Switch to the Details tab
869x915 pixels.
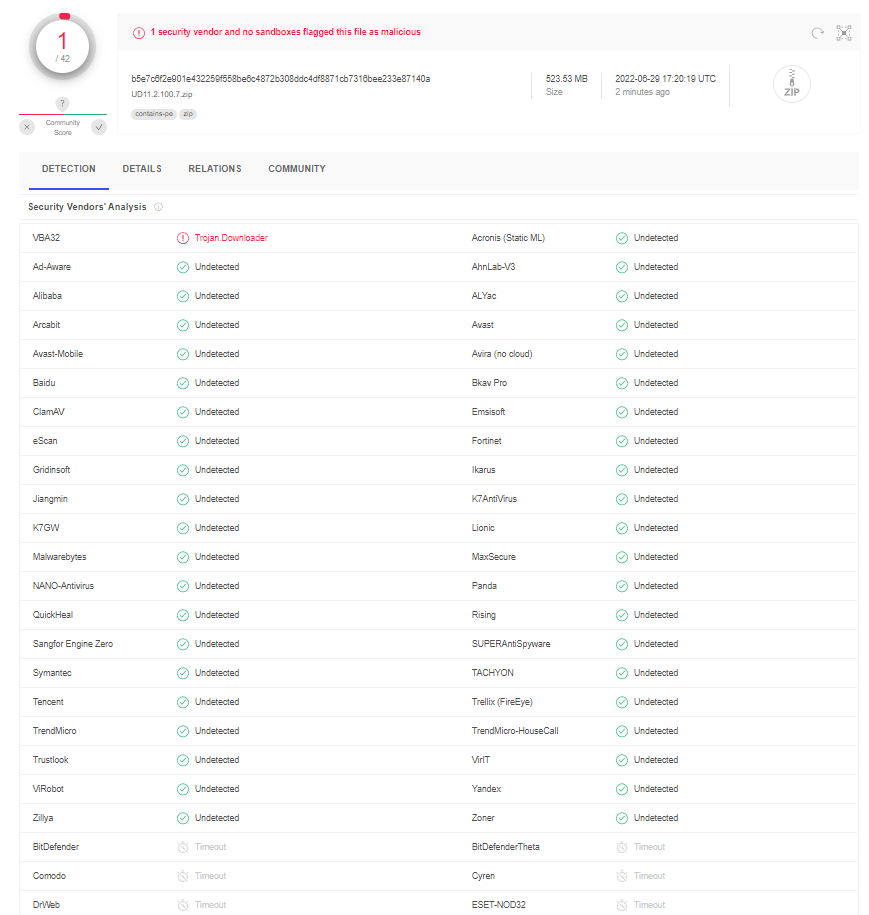point(142,169)
